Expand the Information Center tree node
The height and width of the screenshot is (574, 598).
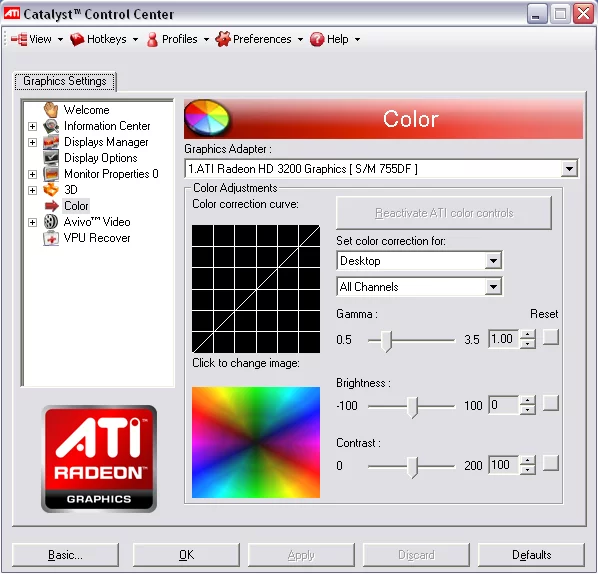32,126
